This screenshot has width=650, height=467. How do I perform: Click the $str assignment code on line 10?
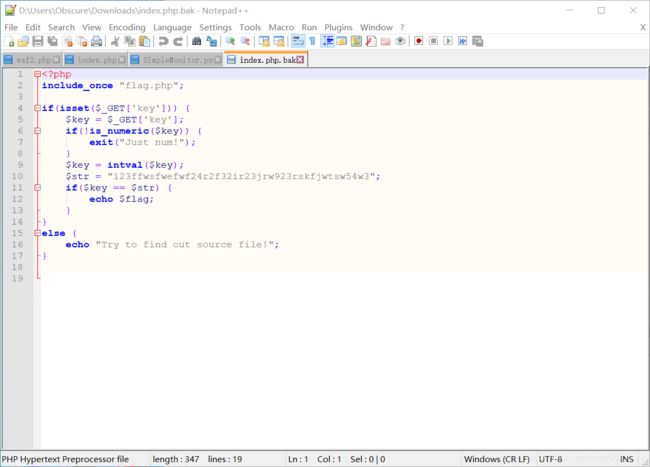[223, 177]
